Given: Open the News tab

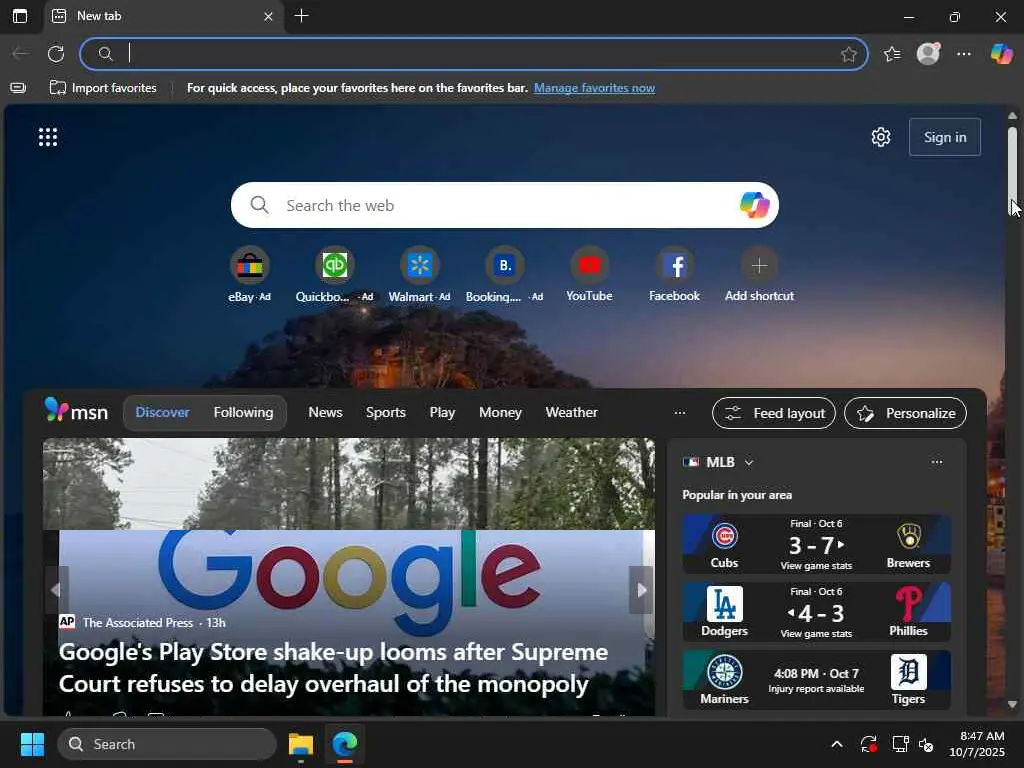Looking at the screenshot, I should point(325,413).
